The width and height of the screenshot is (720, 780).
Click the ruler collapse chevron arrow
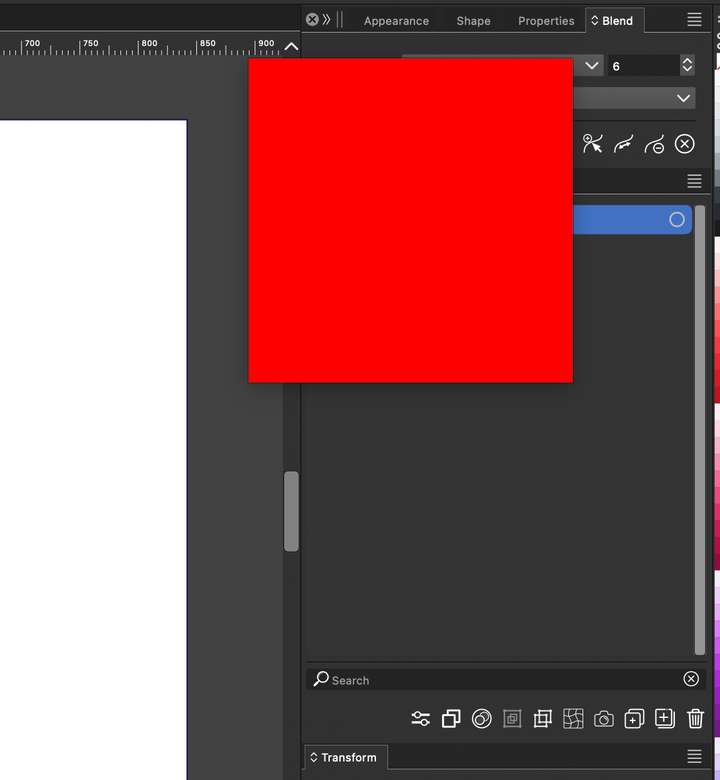click(292, 47)
